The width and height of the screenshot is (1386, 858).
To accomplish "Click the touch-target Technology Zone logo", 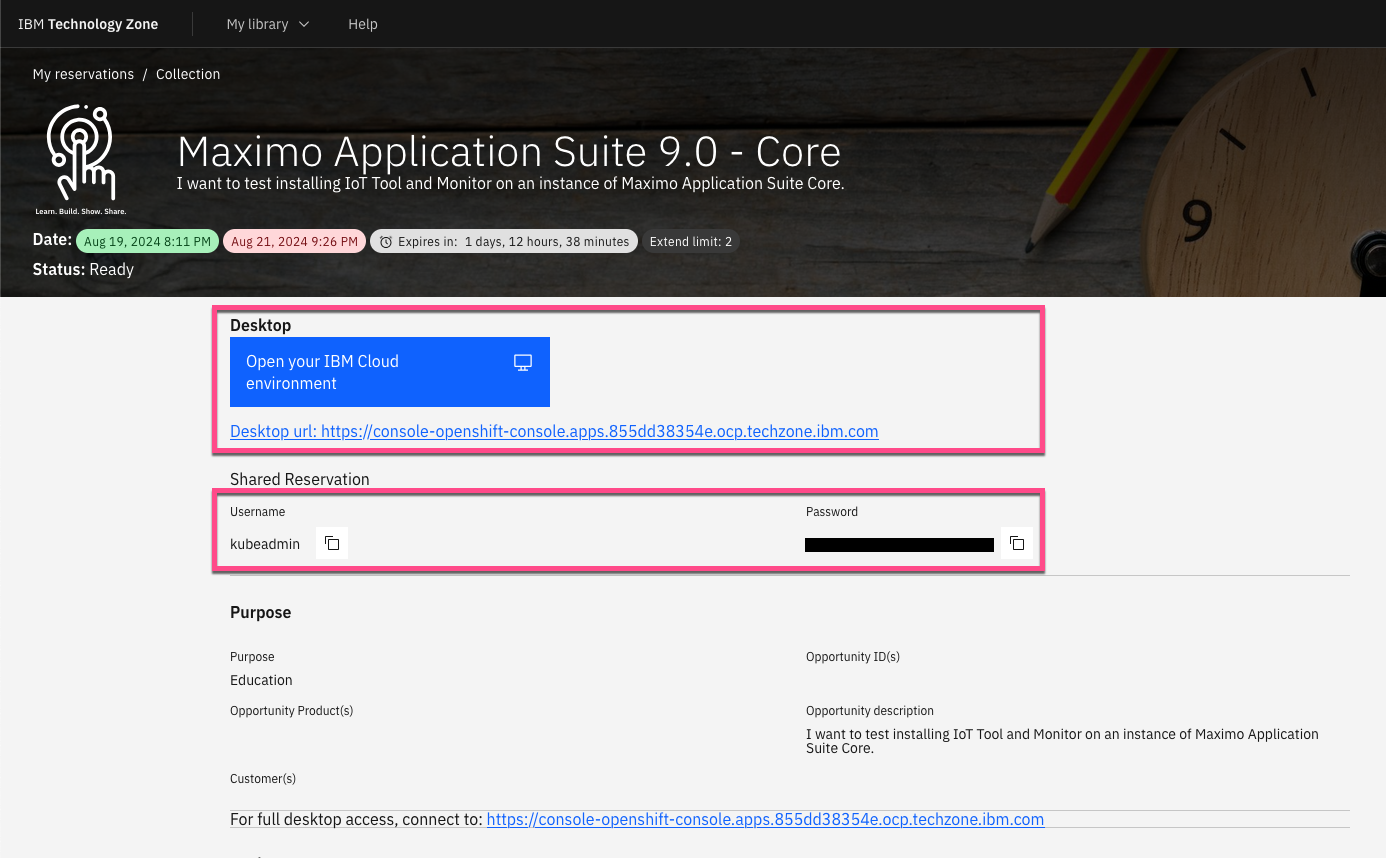I will 81,159.
